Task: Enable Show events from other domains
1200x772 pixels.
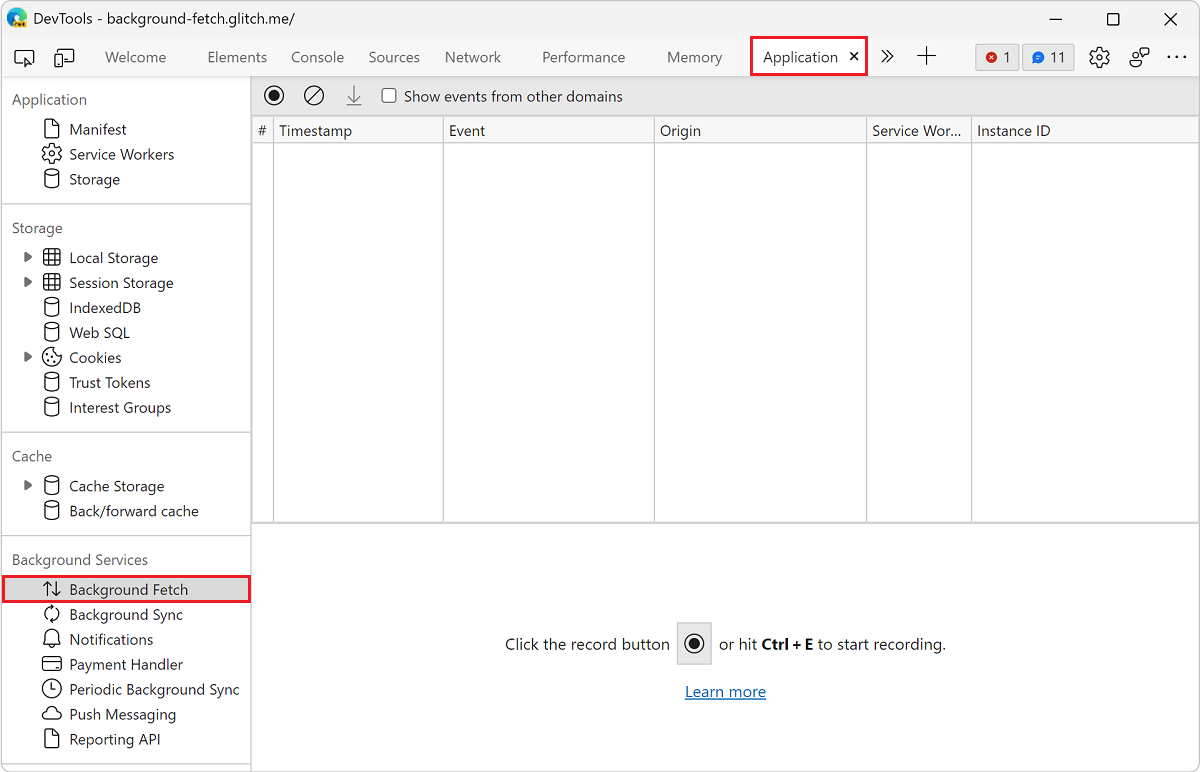Action: [x=389, y=96]
